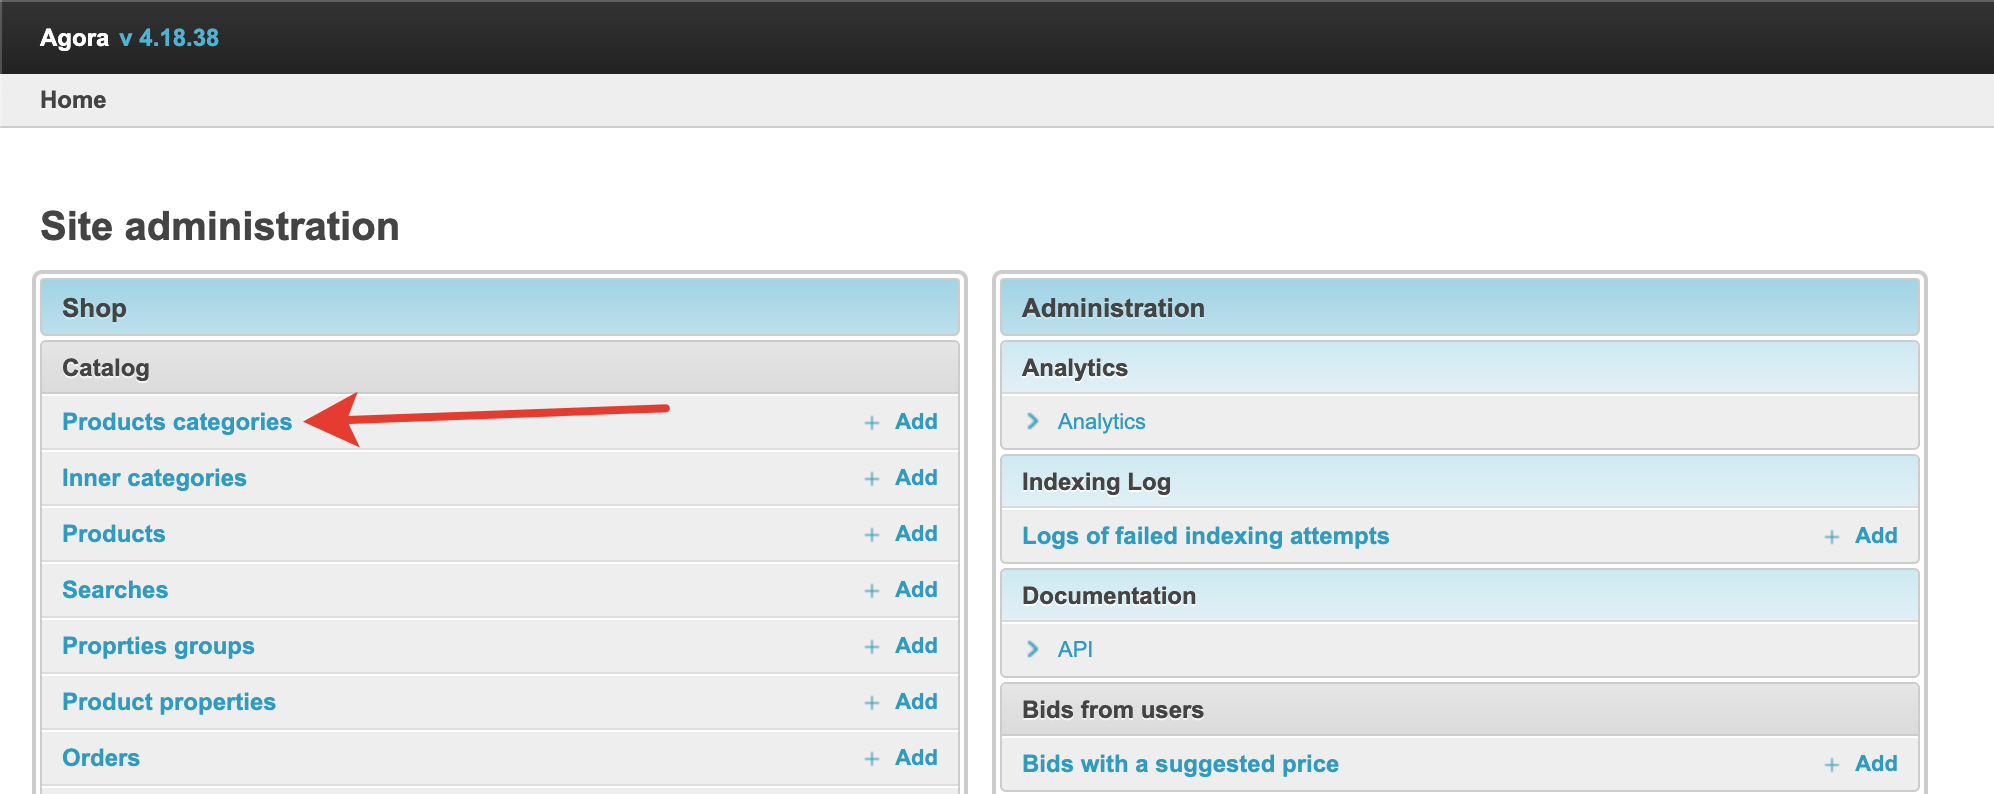Image resolution: width=1994 pixels, height=794 pixels.
Task: Open the Orders list
Action: (x=101, y=758)
